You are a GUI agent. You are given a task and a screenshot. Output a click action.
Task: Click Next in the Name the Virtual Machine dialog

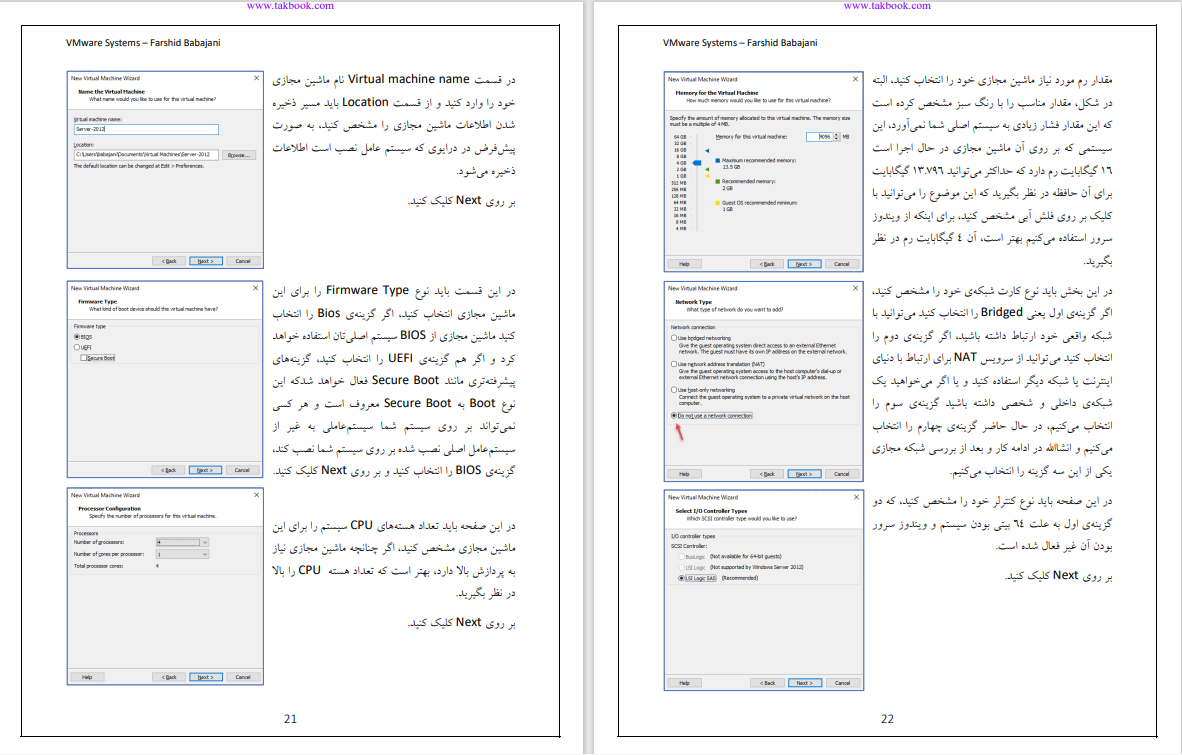(x=206, y=261)
